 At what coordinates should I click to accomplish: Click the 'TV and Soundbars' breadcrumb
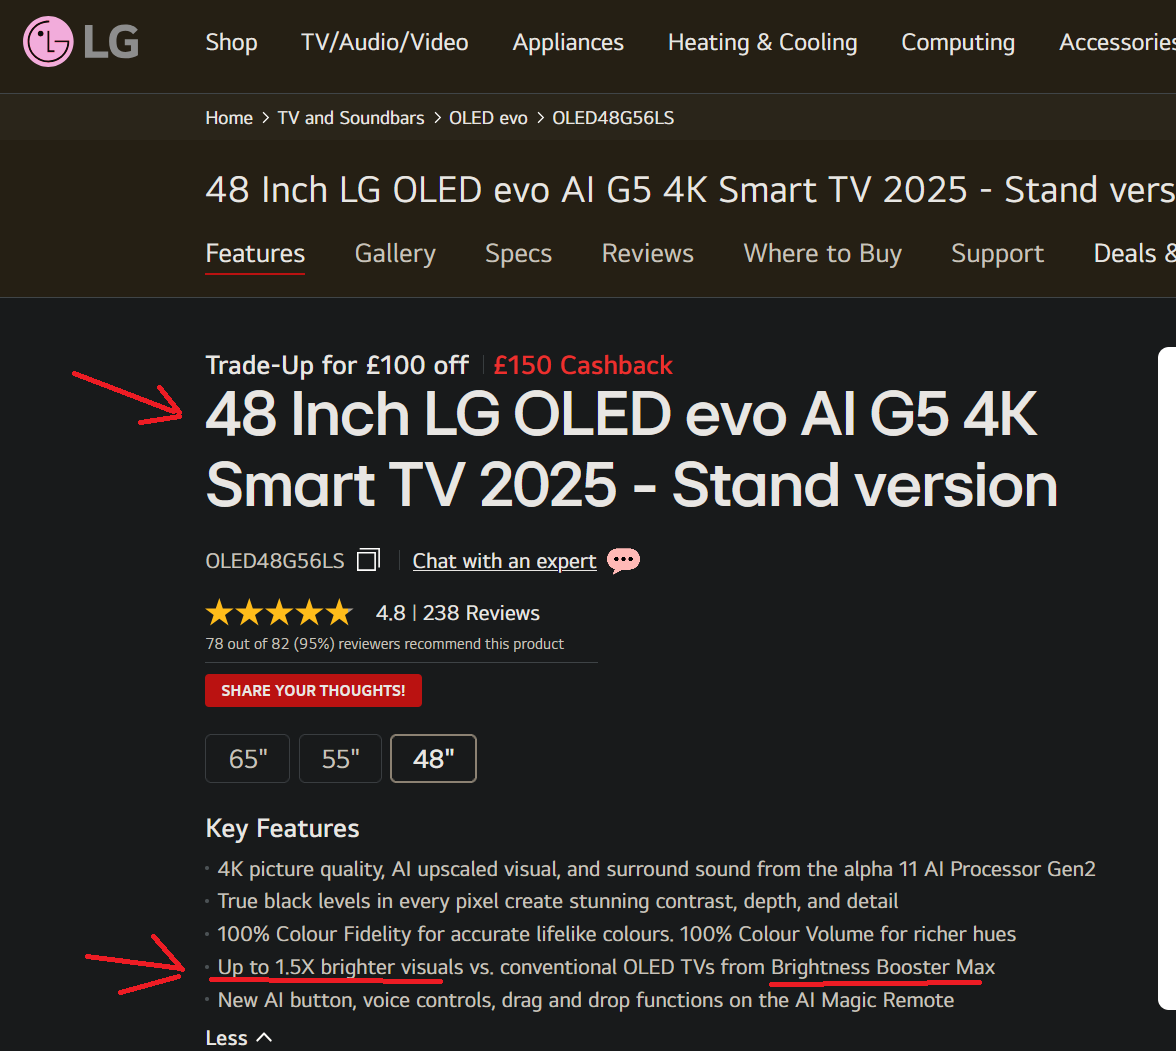(x=351, y=117)
